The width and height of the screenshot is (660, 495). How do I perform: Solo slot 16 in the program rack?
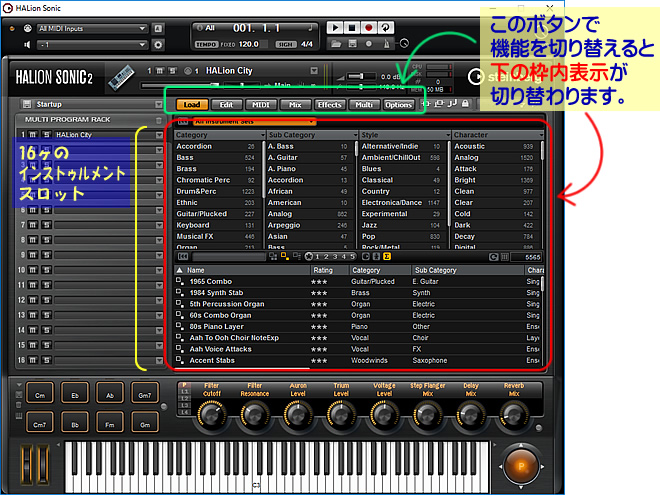coord(46,360)
